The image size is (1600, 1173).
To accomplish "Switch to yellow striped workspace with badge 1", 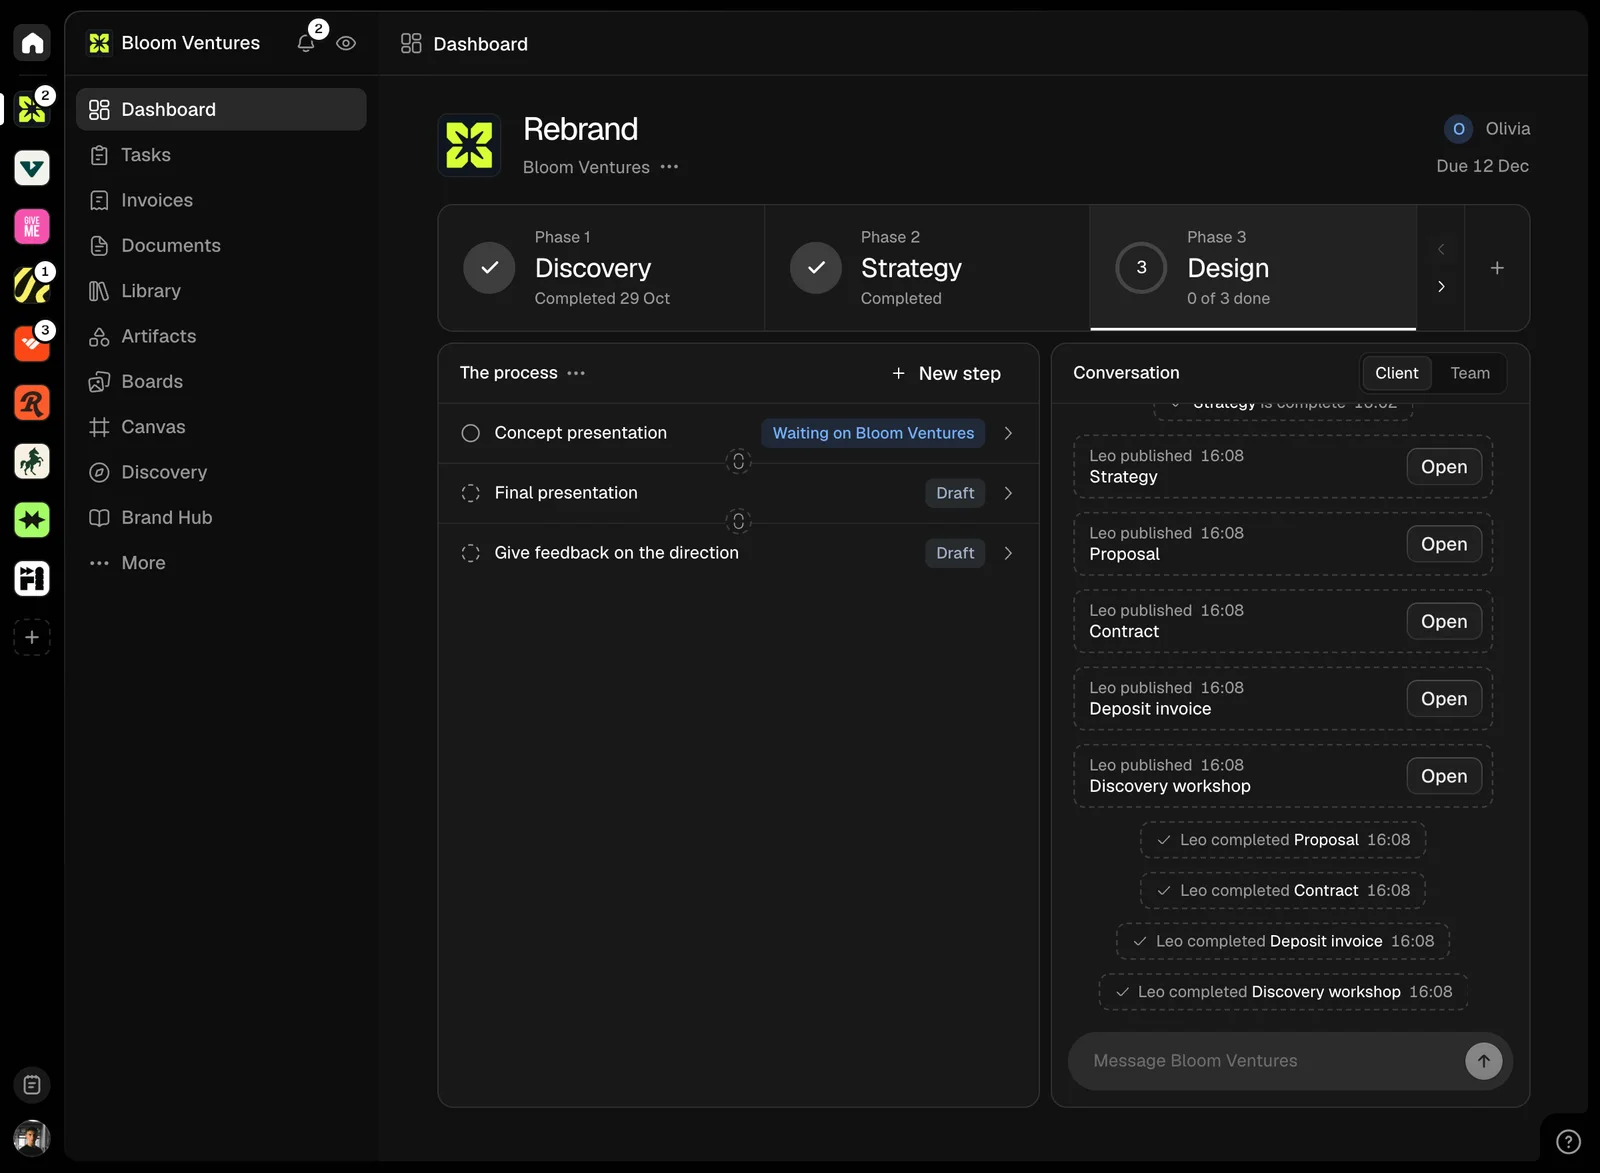I will pos(32,285).
